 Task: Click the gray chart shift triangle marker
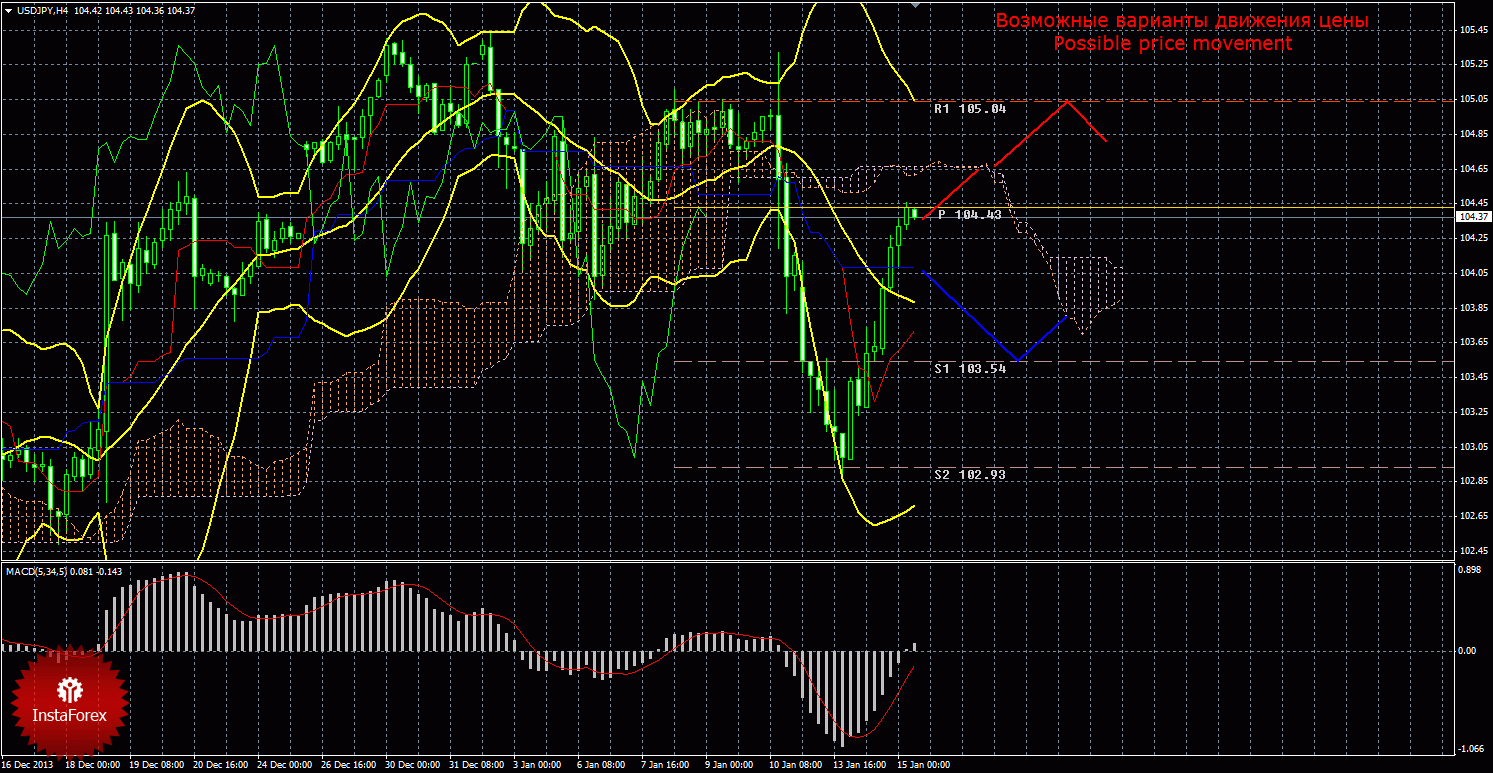coord(914,5)
